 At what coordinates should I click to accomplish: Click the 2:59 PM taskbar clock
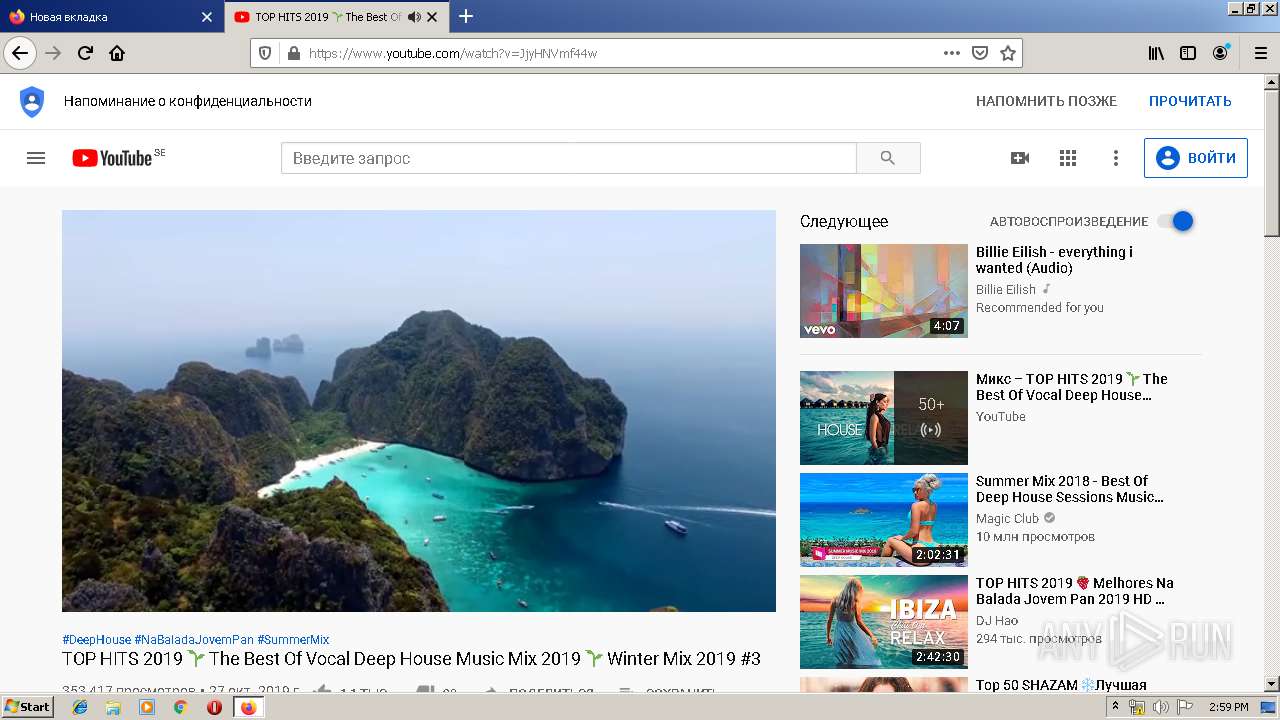[x=1229, y=707]
